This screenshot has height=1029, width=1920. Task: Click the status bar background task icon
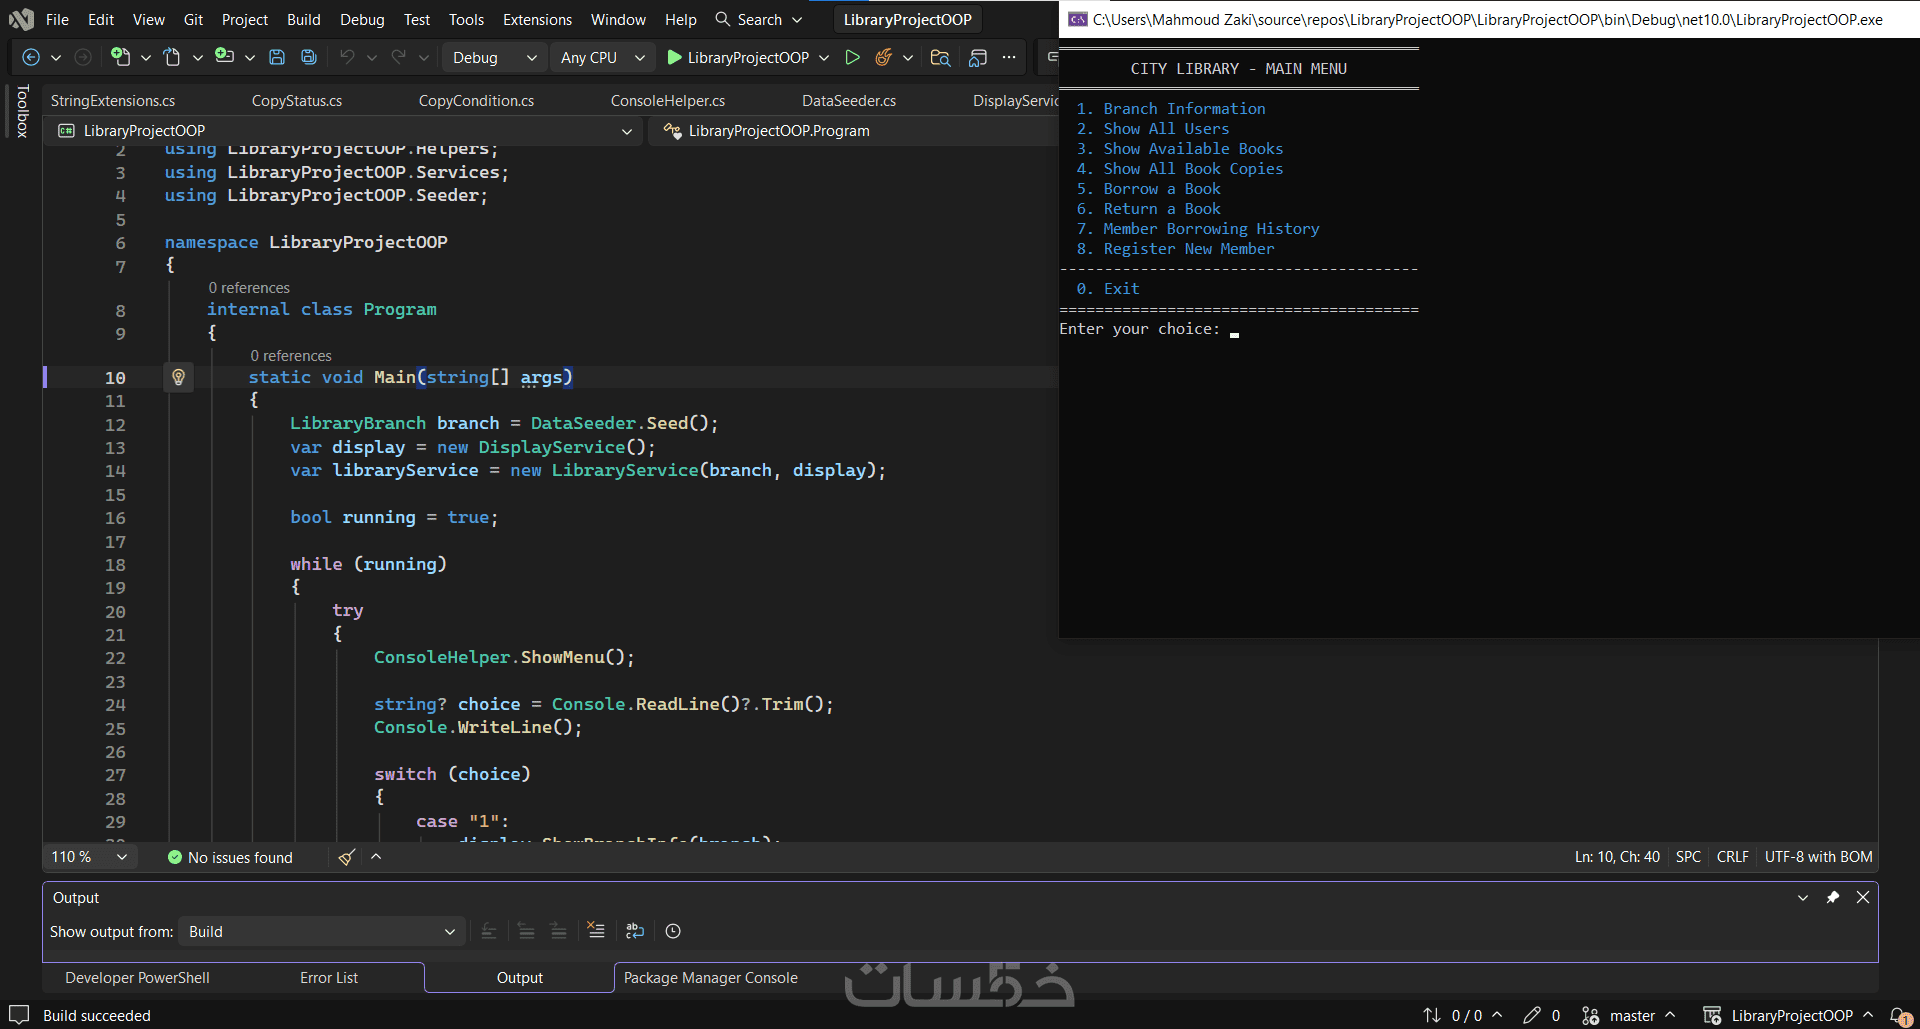19,1015
